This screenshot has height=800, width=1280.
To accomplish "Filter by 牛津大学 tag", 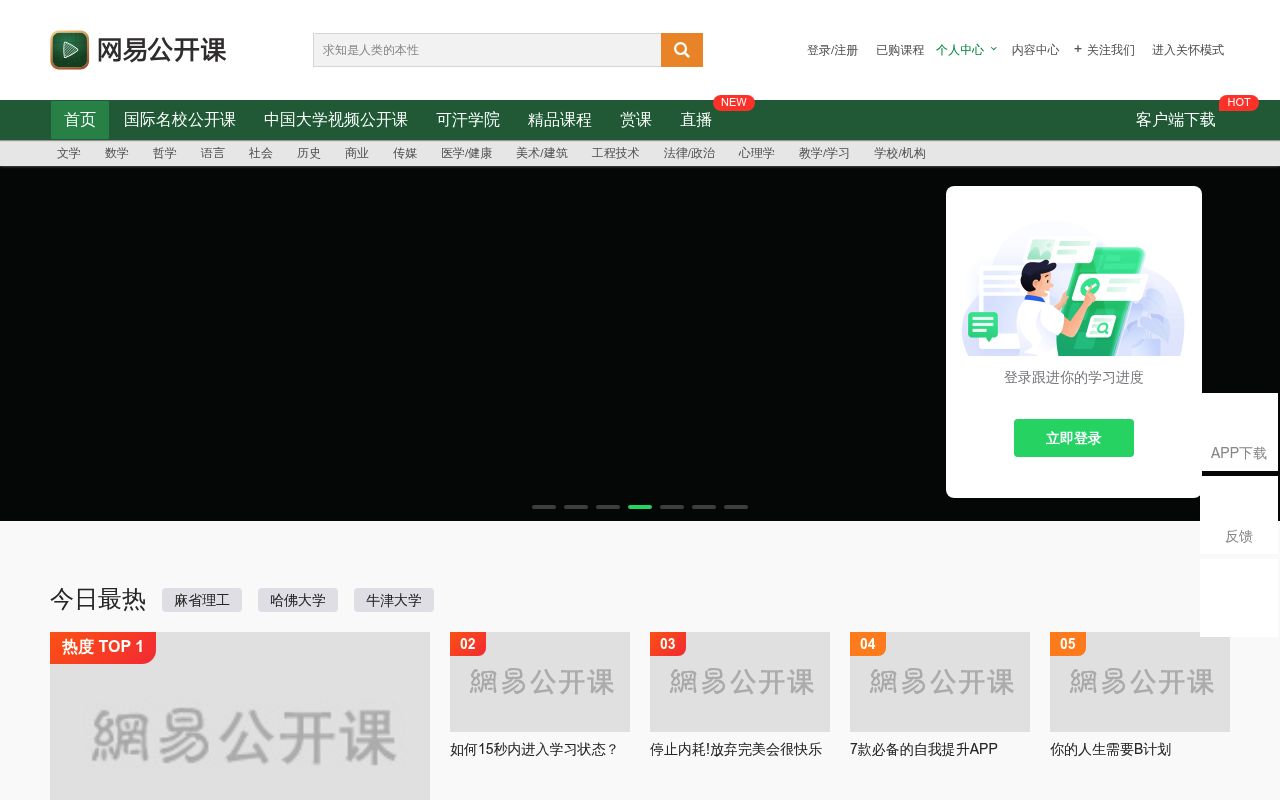I will click(394, 600).
